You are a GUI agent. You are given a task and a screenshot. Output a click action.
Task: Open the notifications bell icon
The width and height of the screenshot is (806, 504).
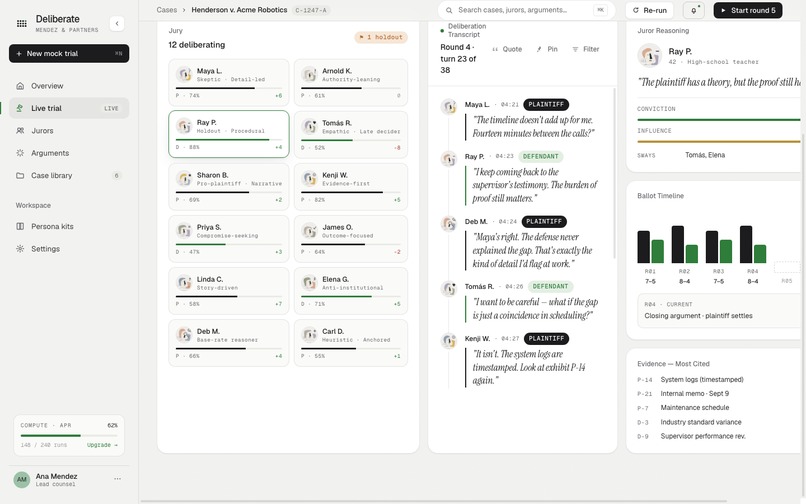click(693, 10)
